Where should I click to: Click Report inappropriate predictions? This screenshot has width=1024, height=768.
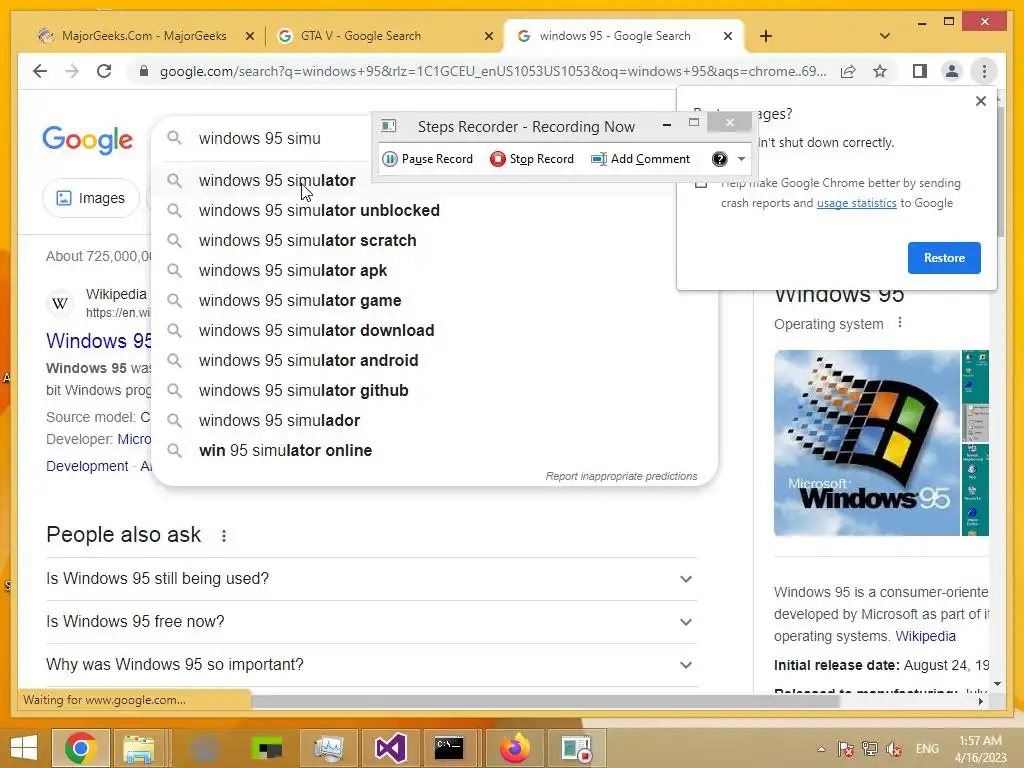tap(621, 476)
